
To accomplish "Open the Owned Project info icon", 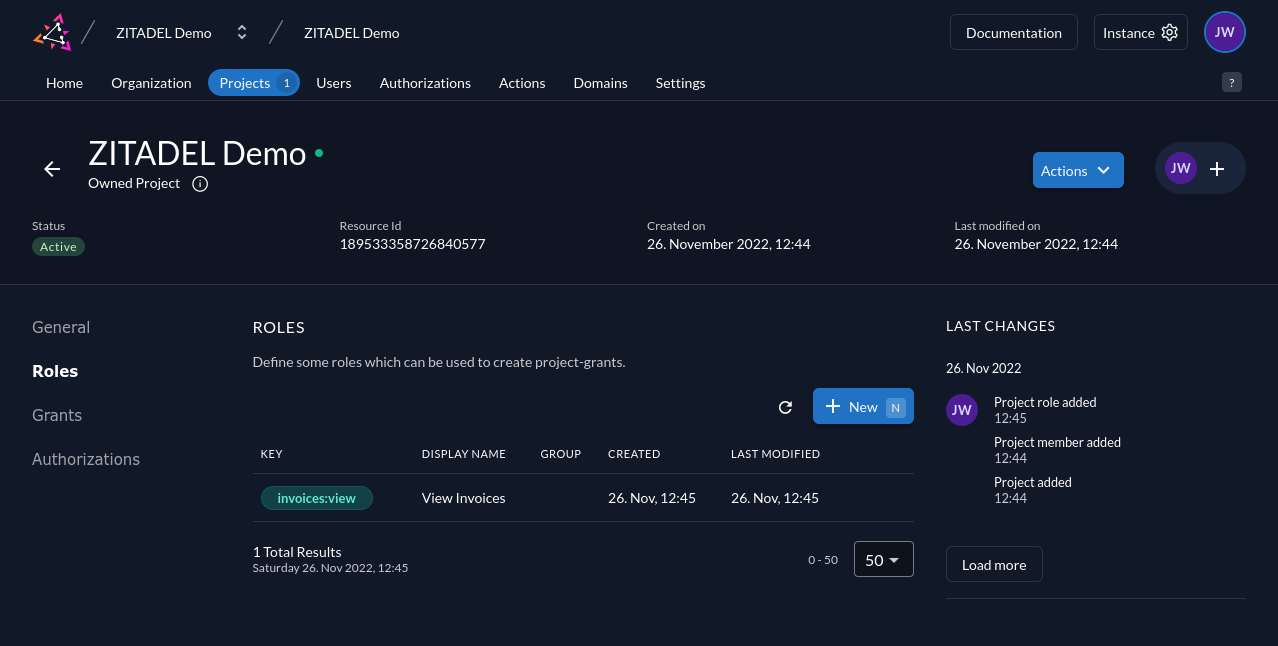I will (x=200, y=184).
